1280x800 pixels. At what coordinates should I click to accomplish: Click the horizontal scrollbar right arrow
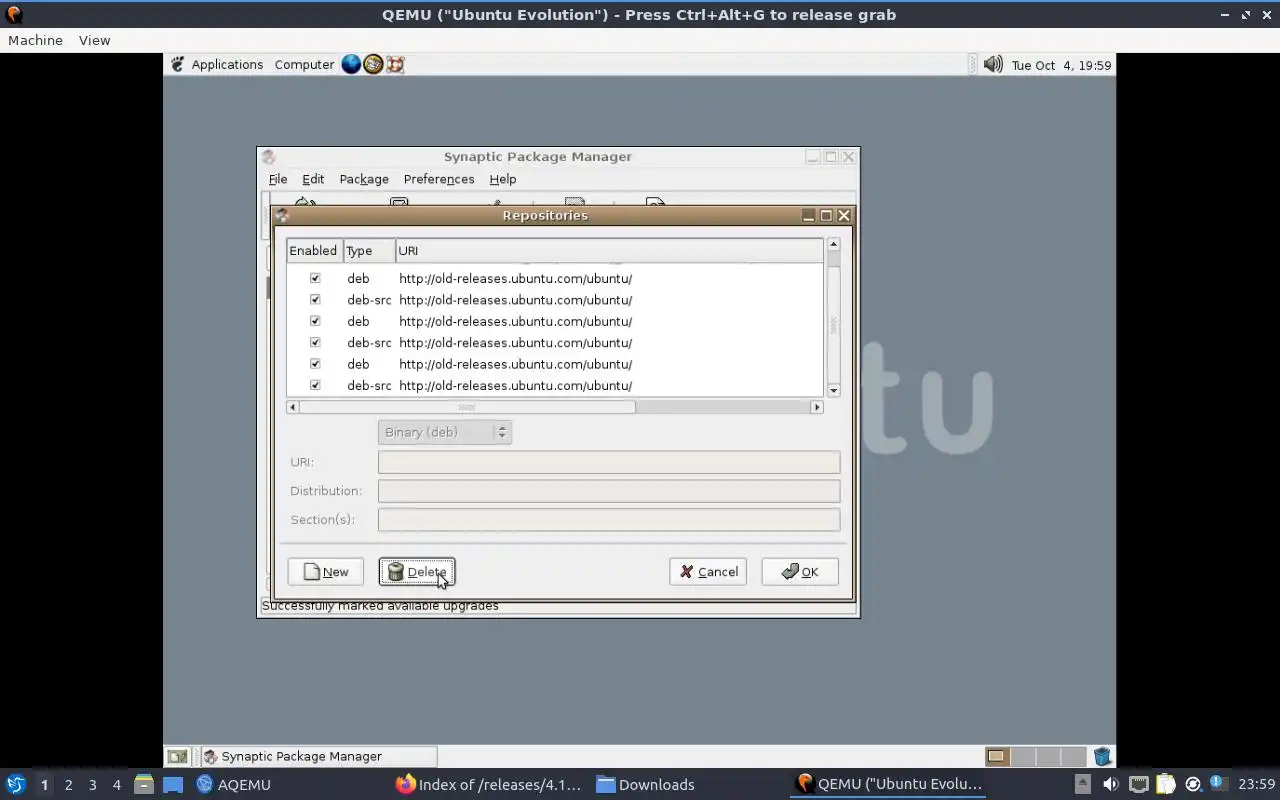(x=817, y=407)
